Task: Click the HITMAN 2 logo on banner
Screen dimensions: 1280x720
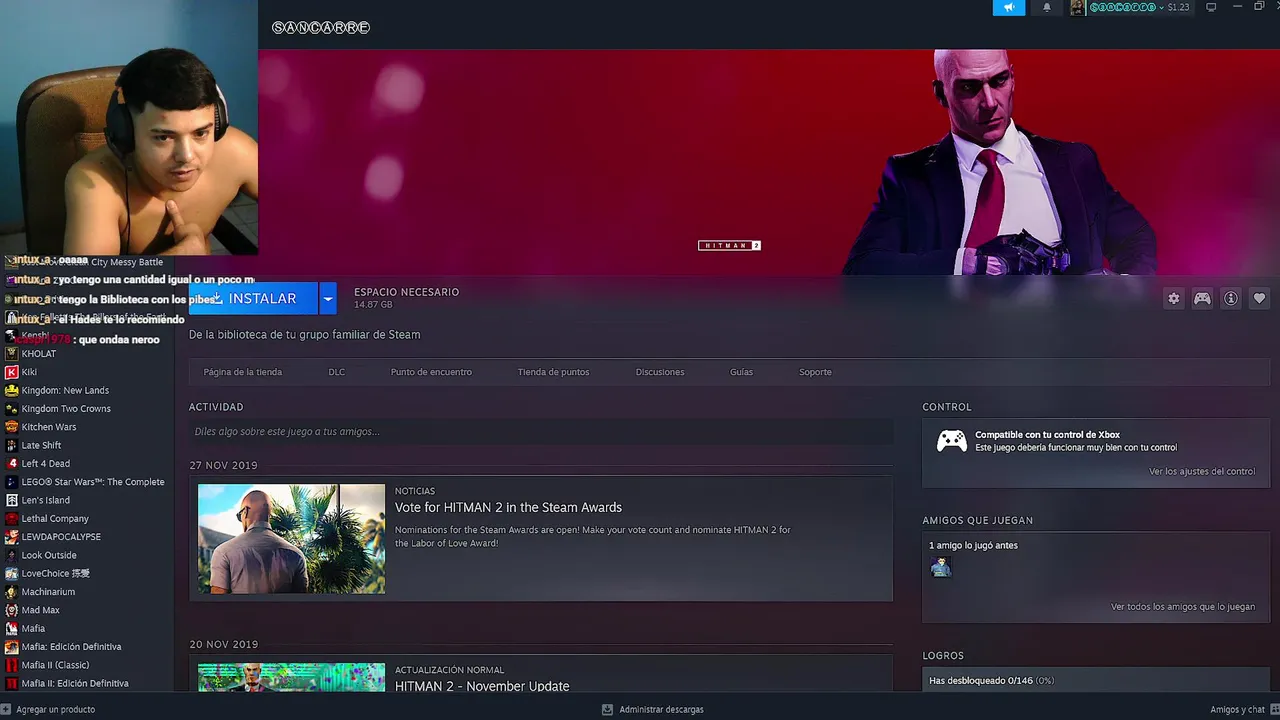Action: point(729,245)
